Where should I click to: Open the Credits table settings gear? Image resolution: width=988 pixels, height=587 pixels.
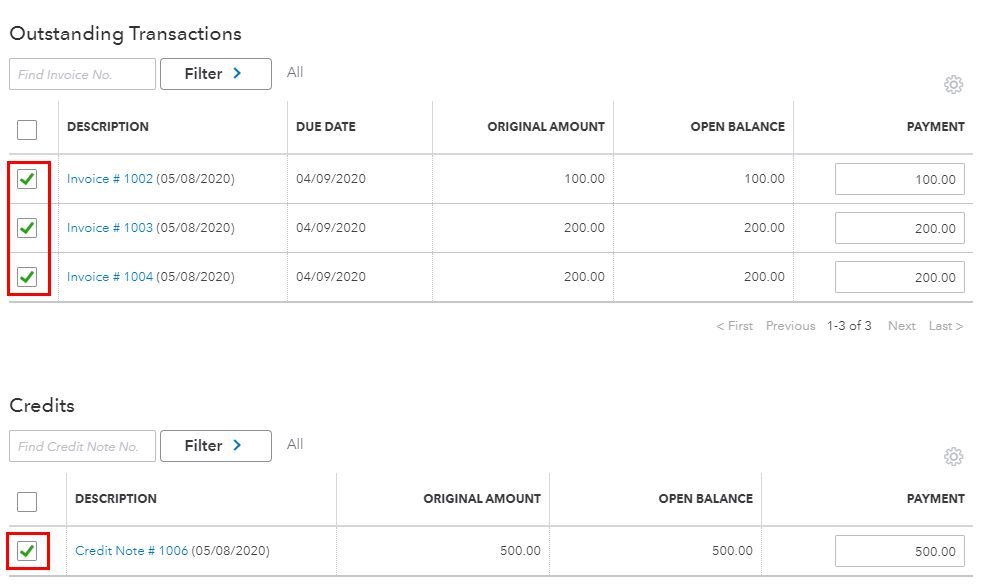point(952,457)
